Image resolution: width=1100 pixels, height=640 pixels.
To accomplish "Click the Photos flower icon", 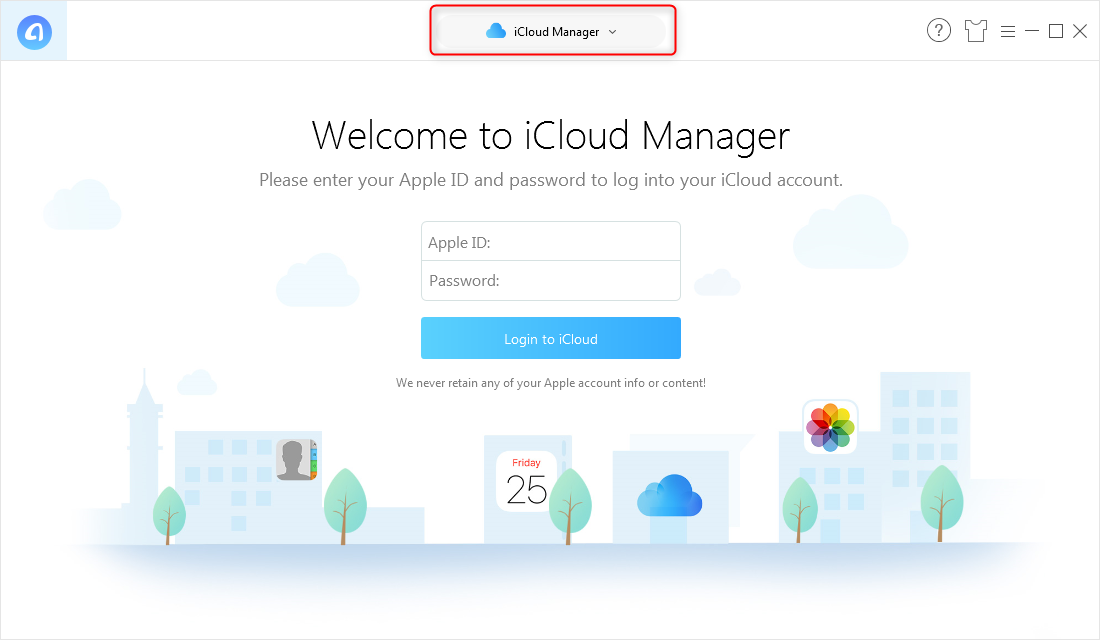I will tap(830, 427).
